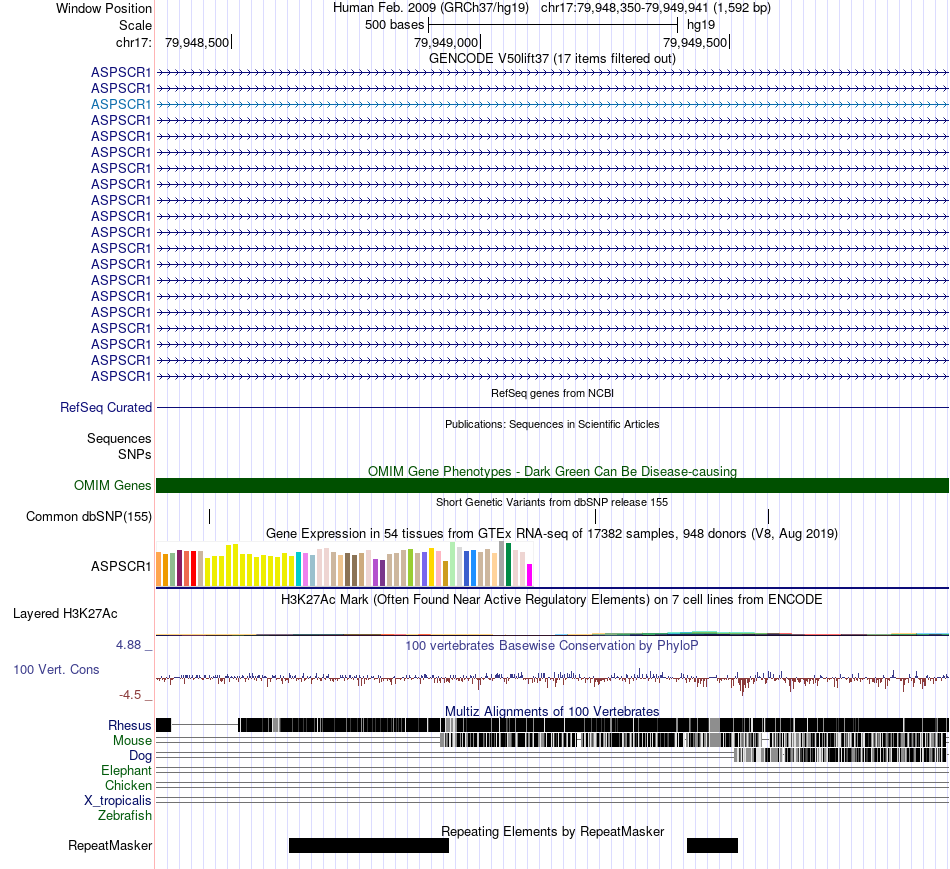The image size is (950, 869).
Task: Click the 79,948,500 ruler coordinate
Action: point(197,42)
